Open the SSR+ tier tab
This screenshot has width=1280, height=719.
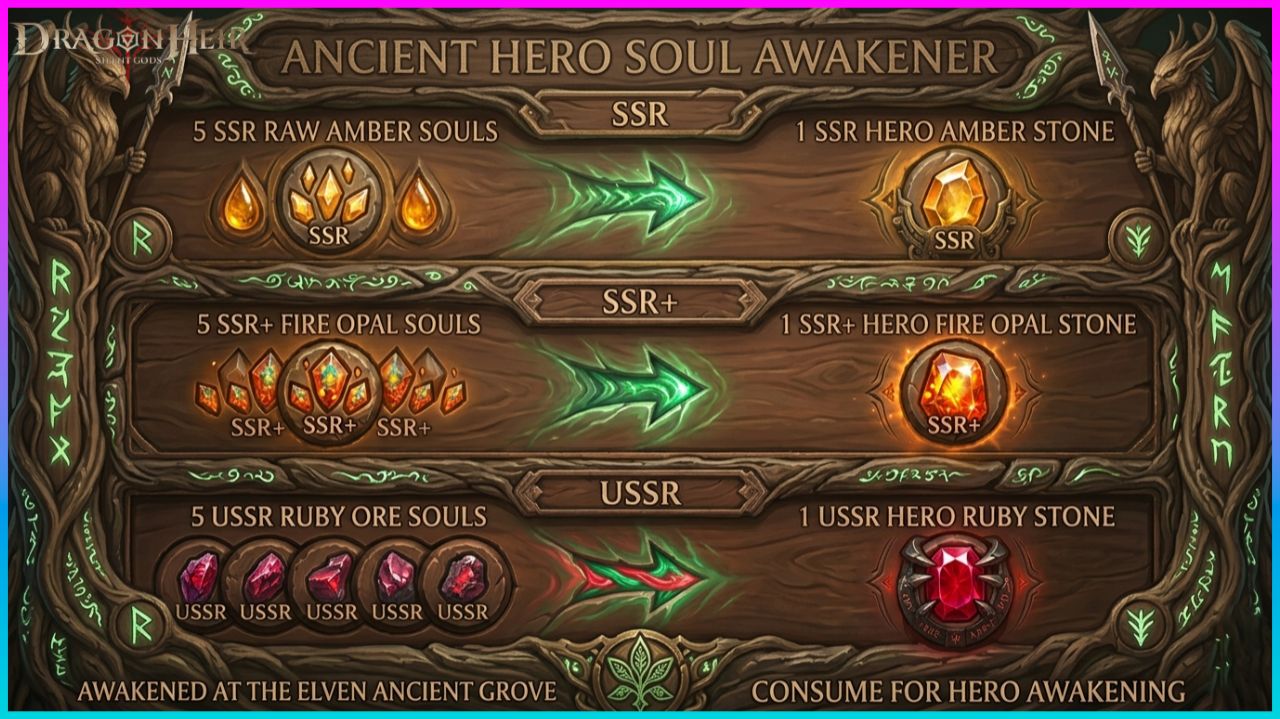click(x=640, y=302)
